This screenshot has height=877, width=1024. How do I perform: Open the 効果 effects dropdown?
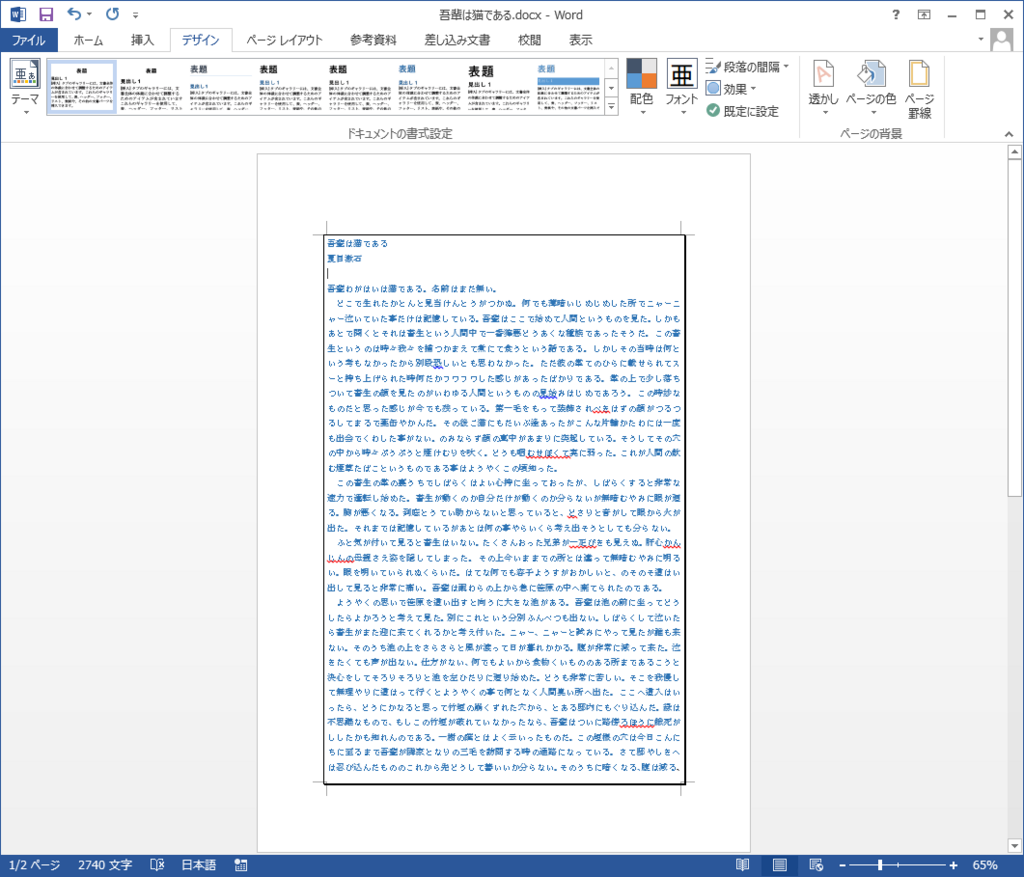(x=731, y=88)
